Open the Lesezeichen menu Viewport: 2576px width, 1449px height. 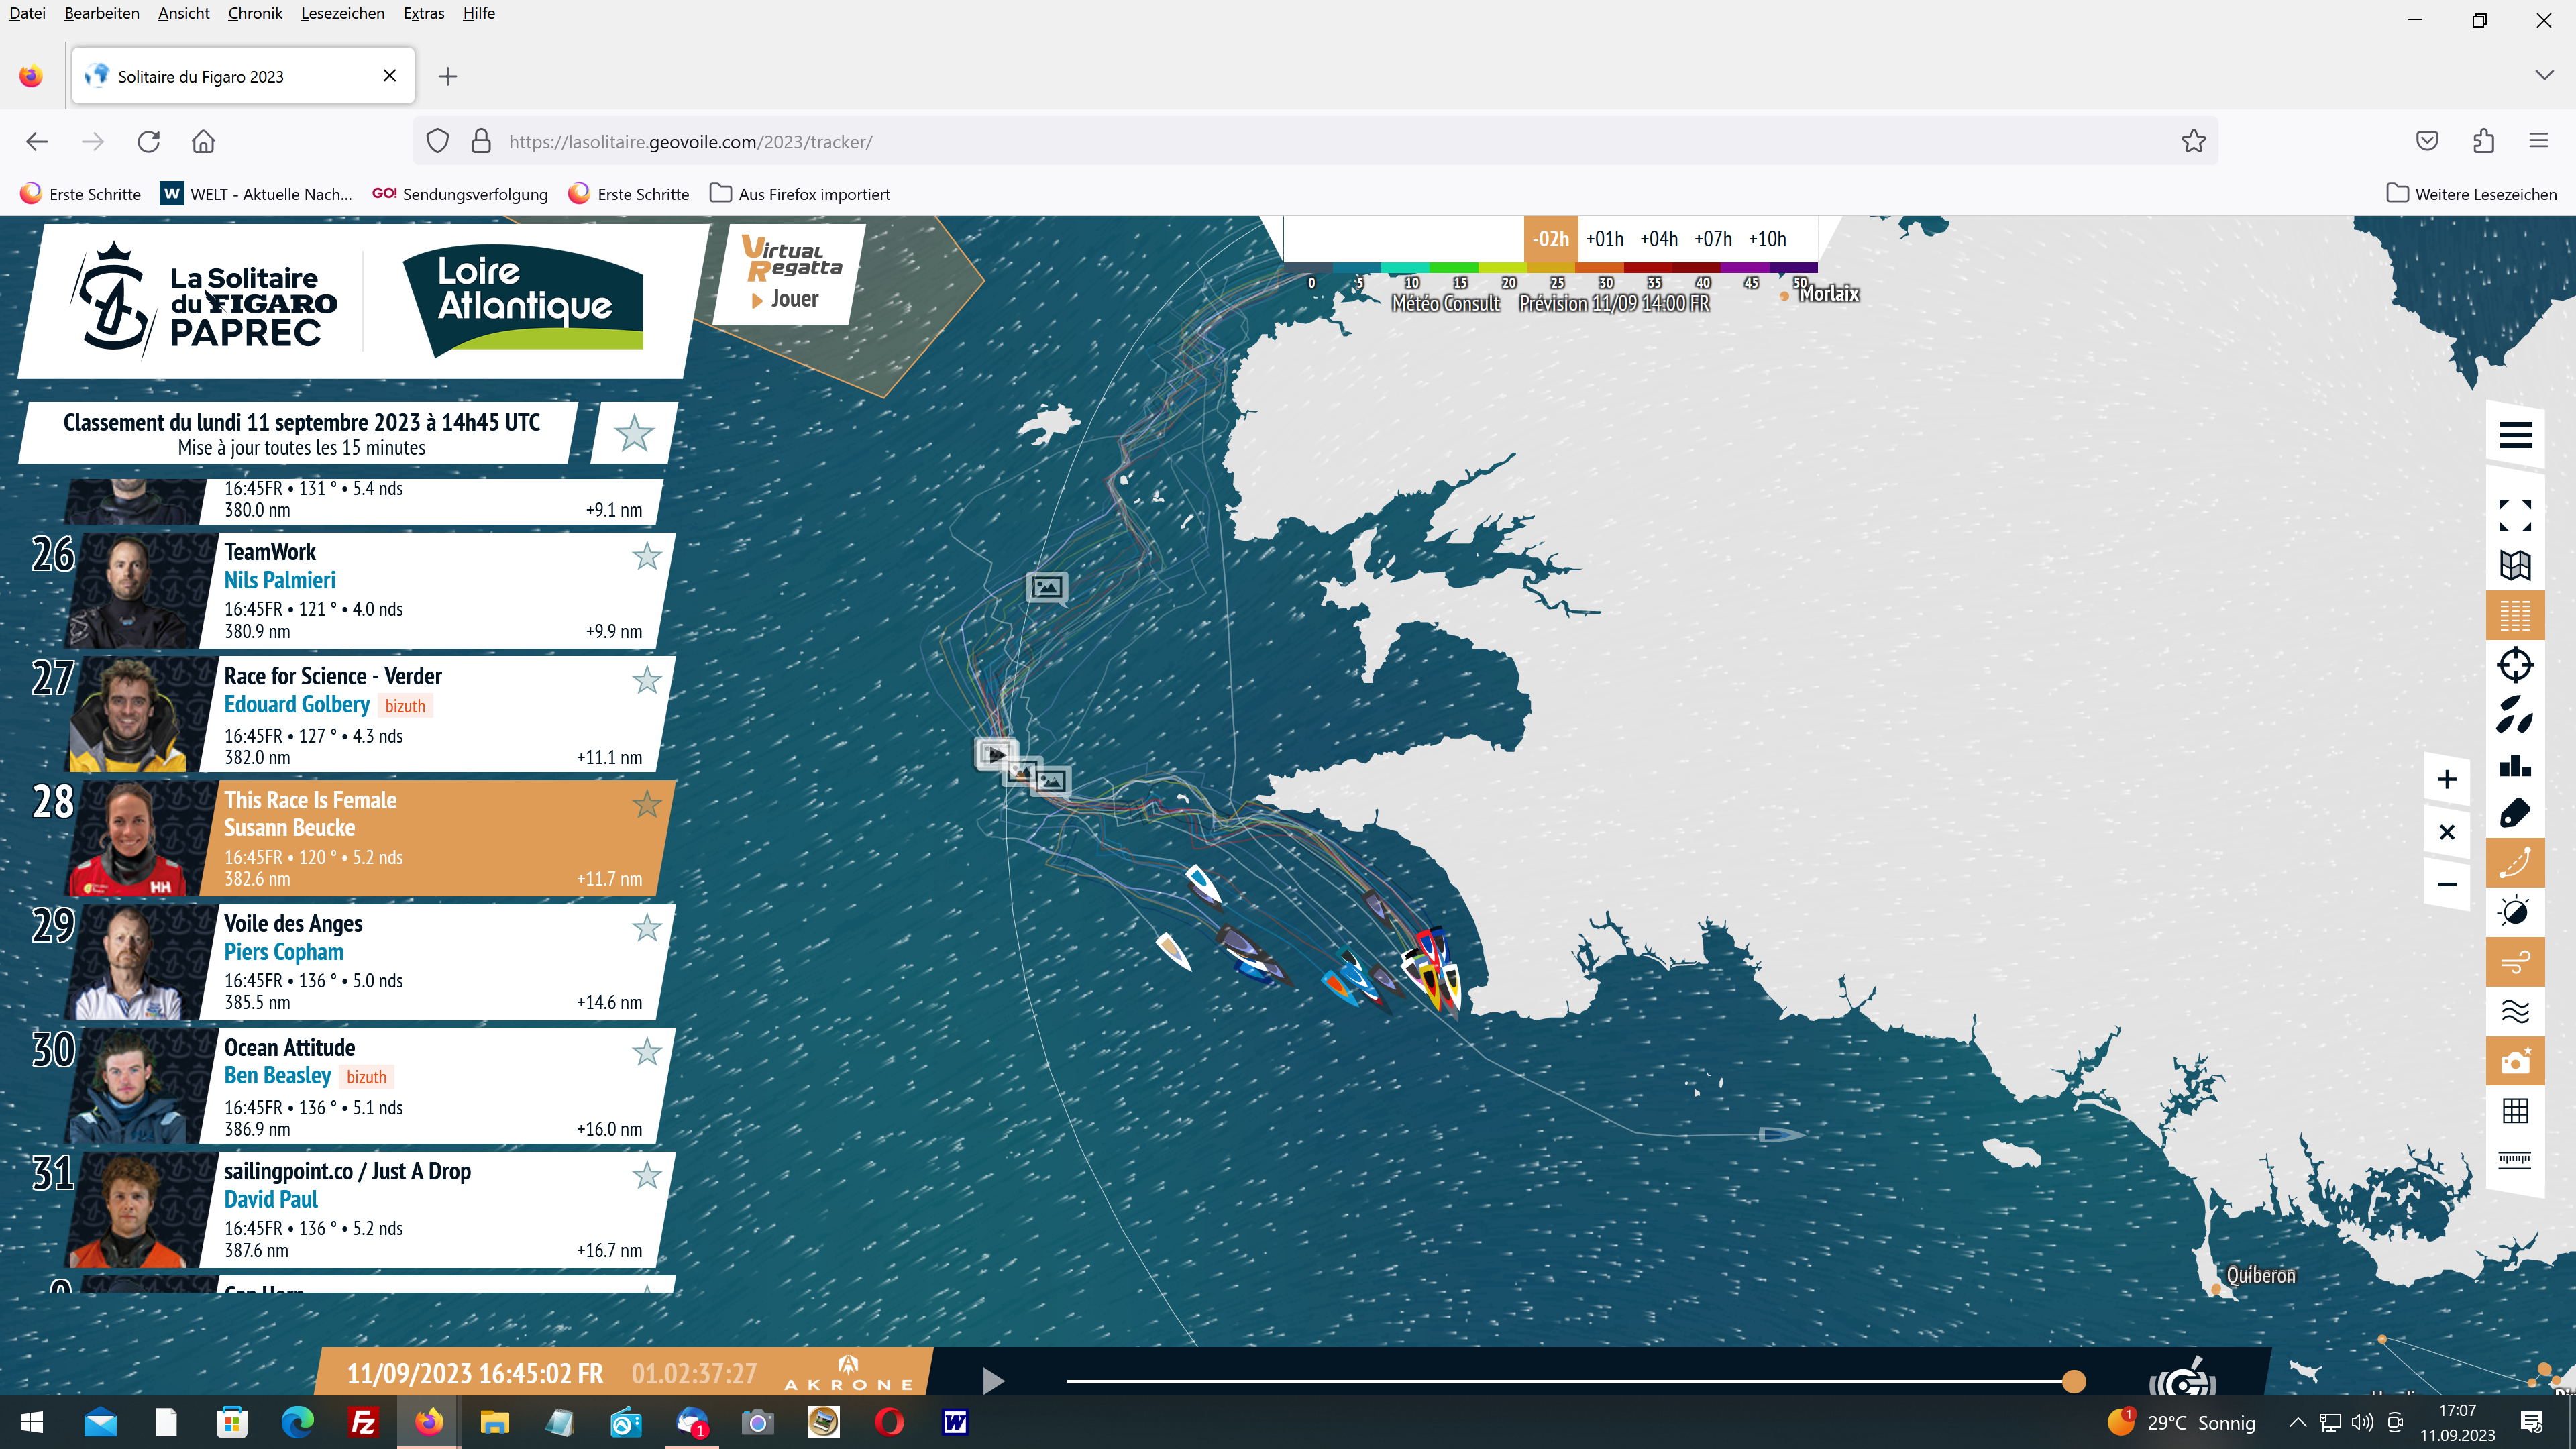(342, 13)
